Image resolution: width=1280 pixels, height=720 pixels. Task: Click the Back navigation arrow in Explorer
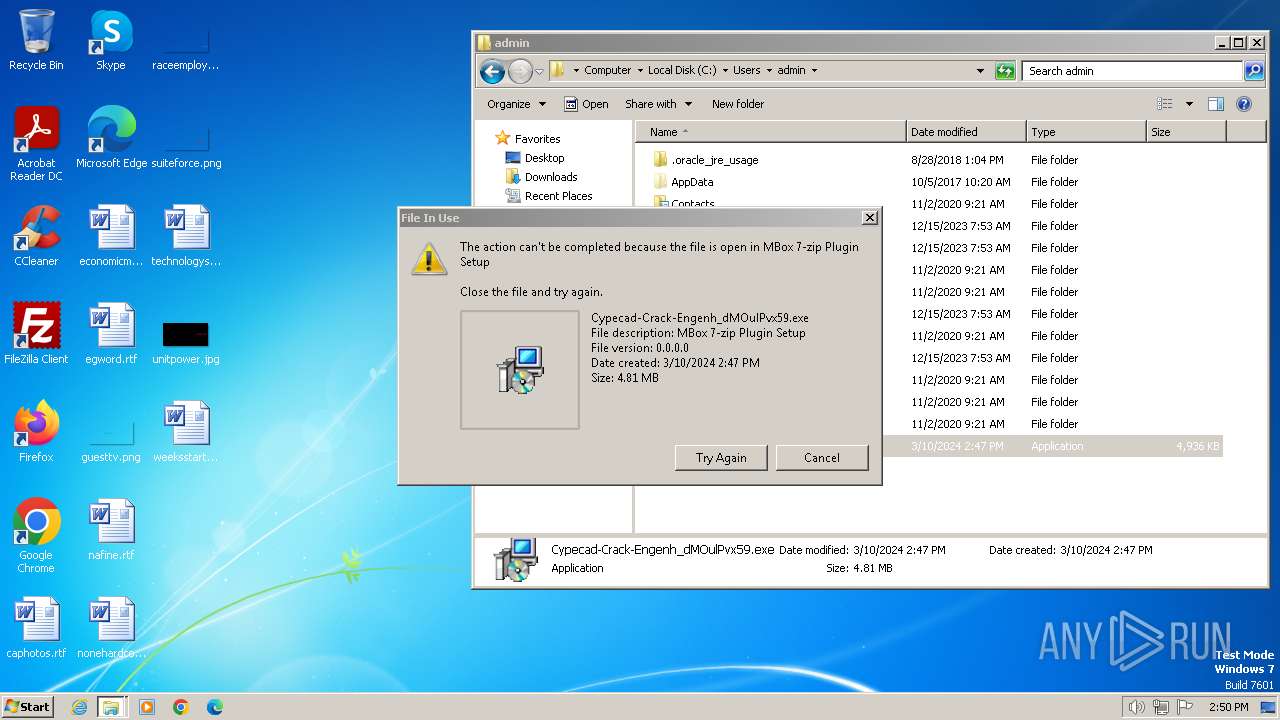tap(491, 71)
